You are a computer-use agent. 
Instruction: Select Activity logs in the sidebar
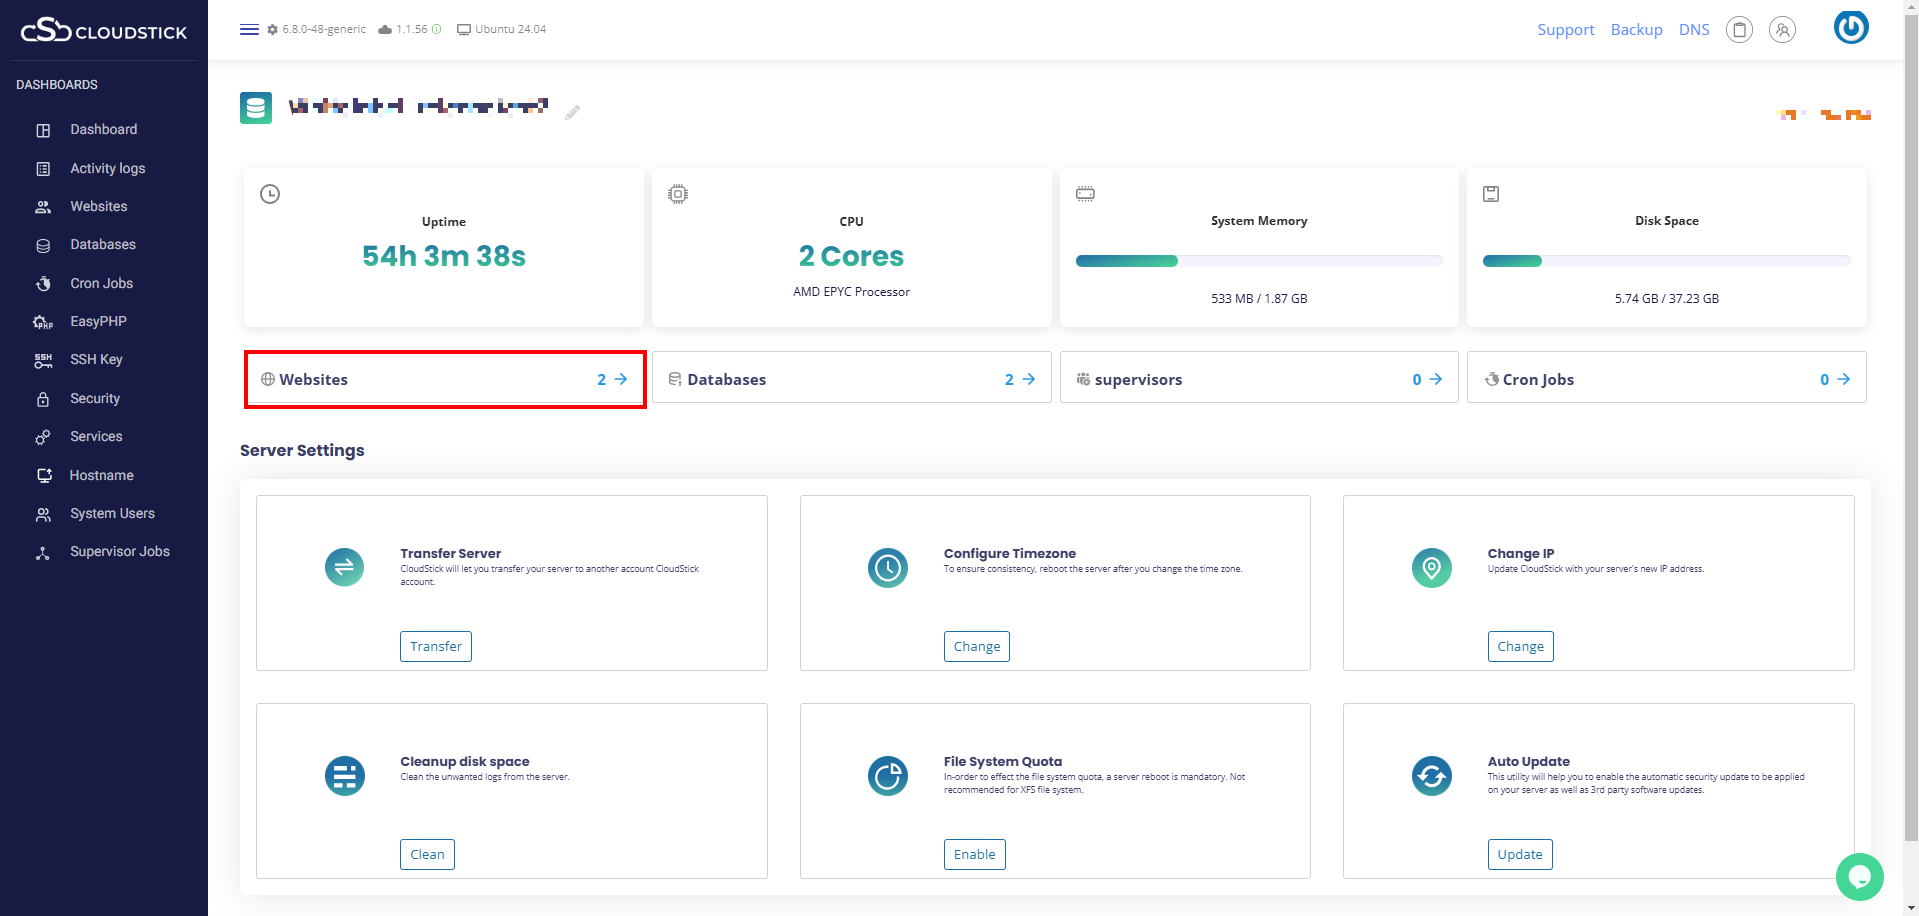point(107,168)
